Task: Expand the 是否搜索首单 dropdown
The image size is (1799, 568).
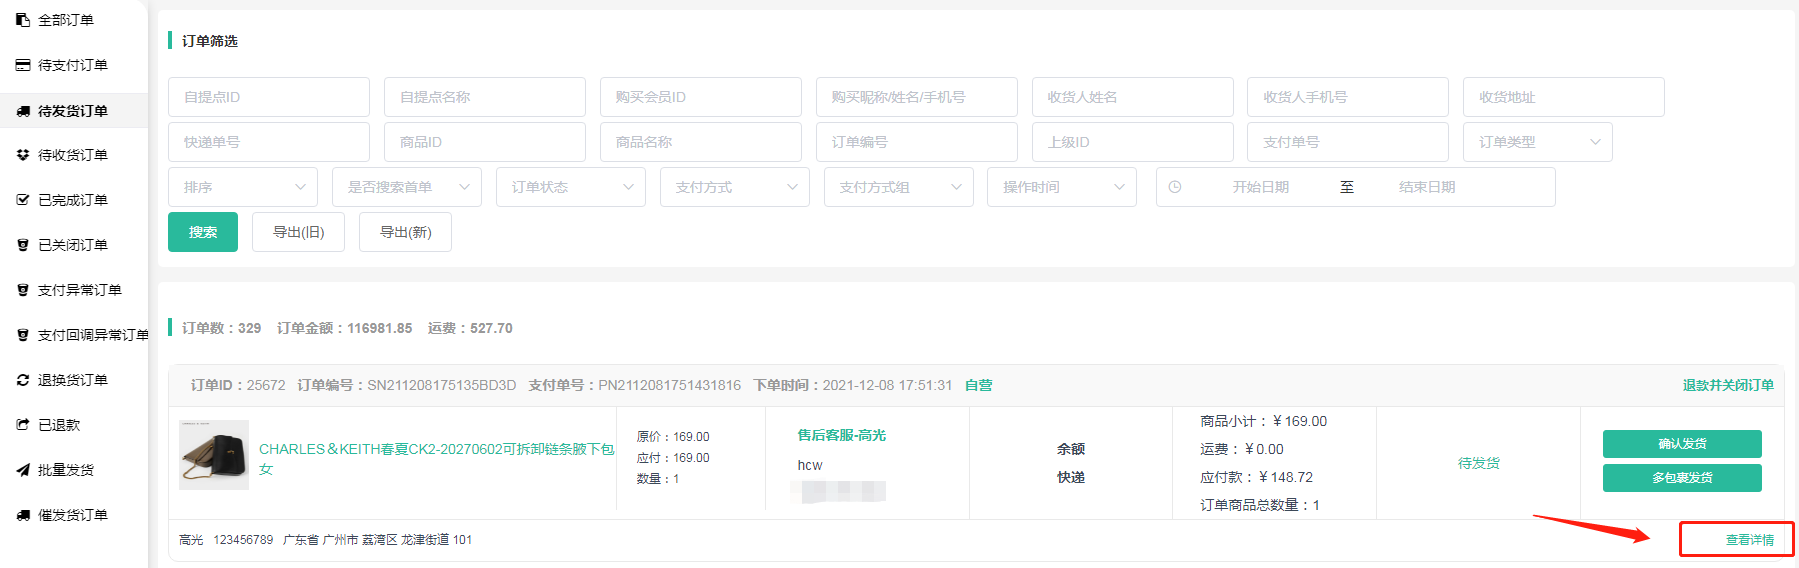Action: 407,187
